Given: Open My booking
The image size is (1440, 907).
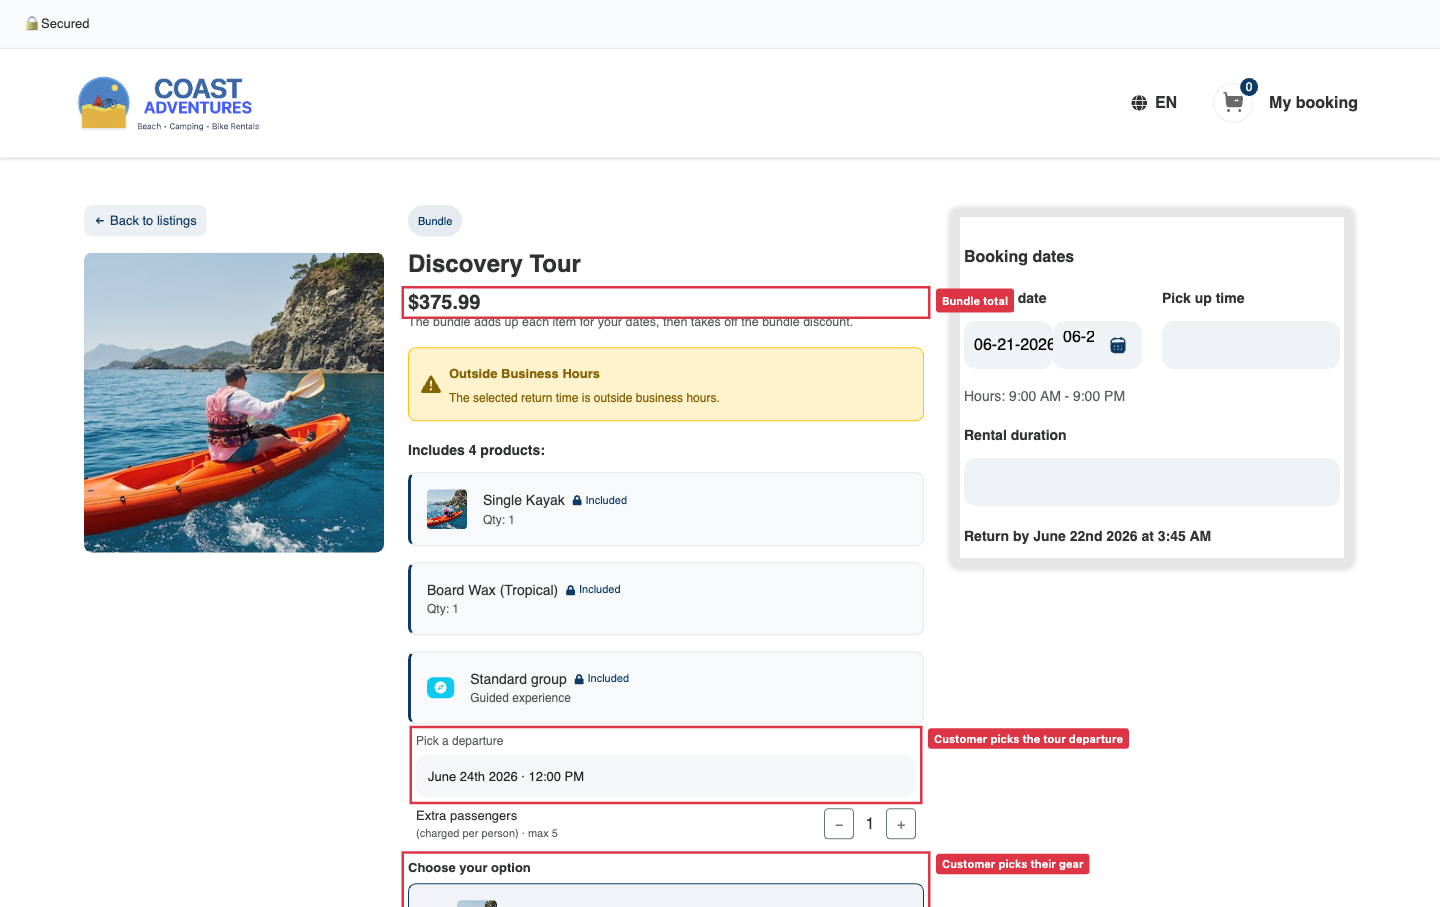Looking at the screenshot, I should tap(1313, 103).
